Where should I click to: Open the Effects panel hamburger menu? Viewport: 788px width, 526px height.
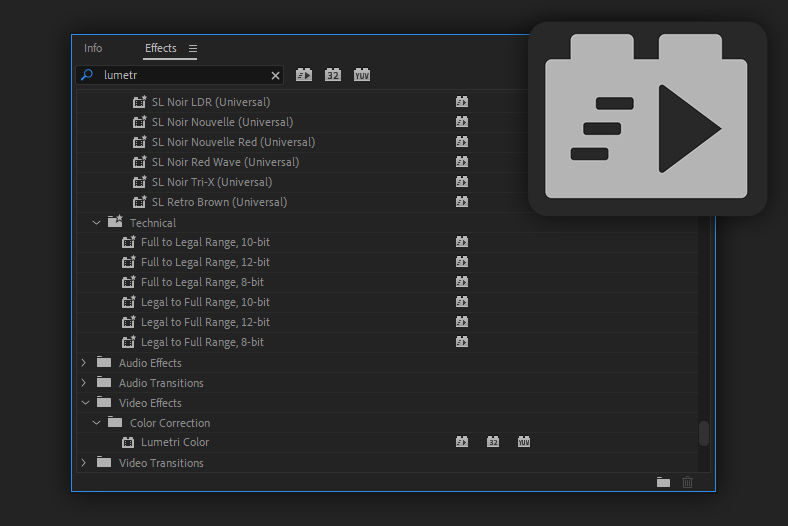coord(193,48)
